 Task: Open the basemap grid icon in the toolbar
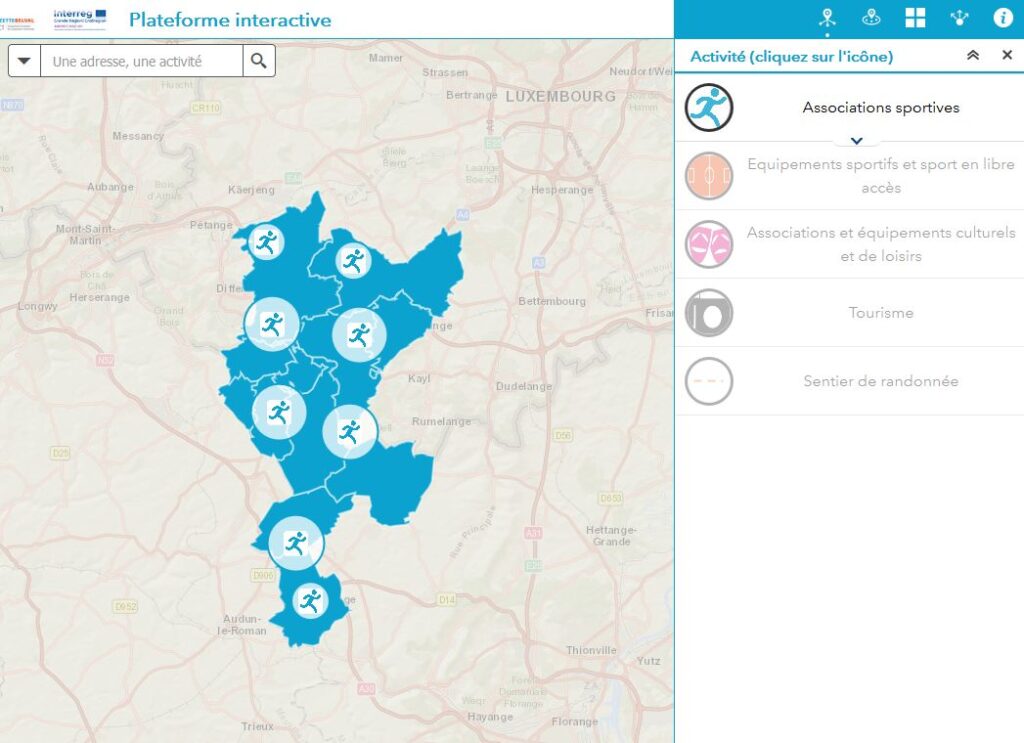915,17
